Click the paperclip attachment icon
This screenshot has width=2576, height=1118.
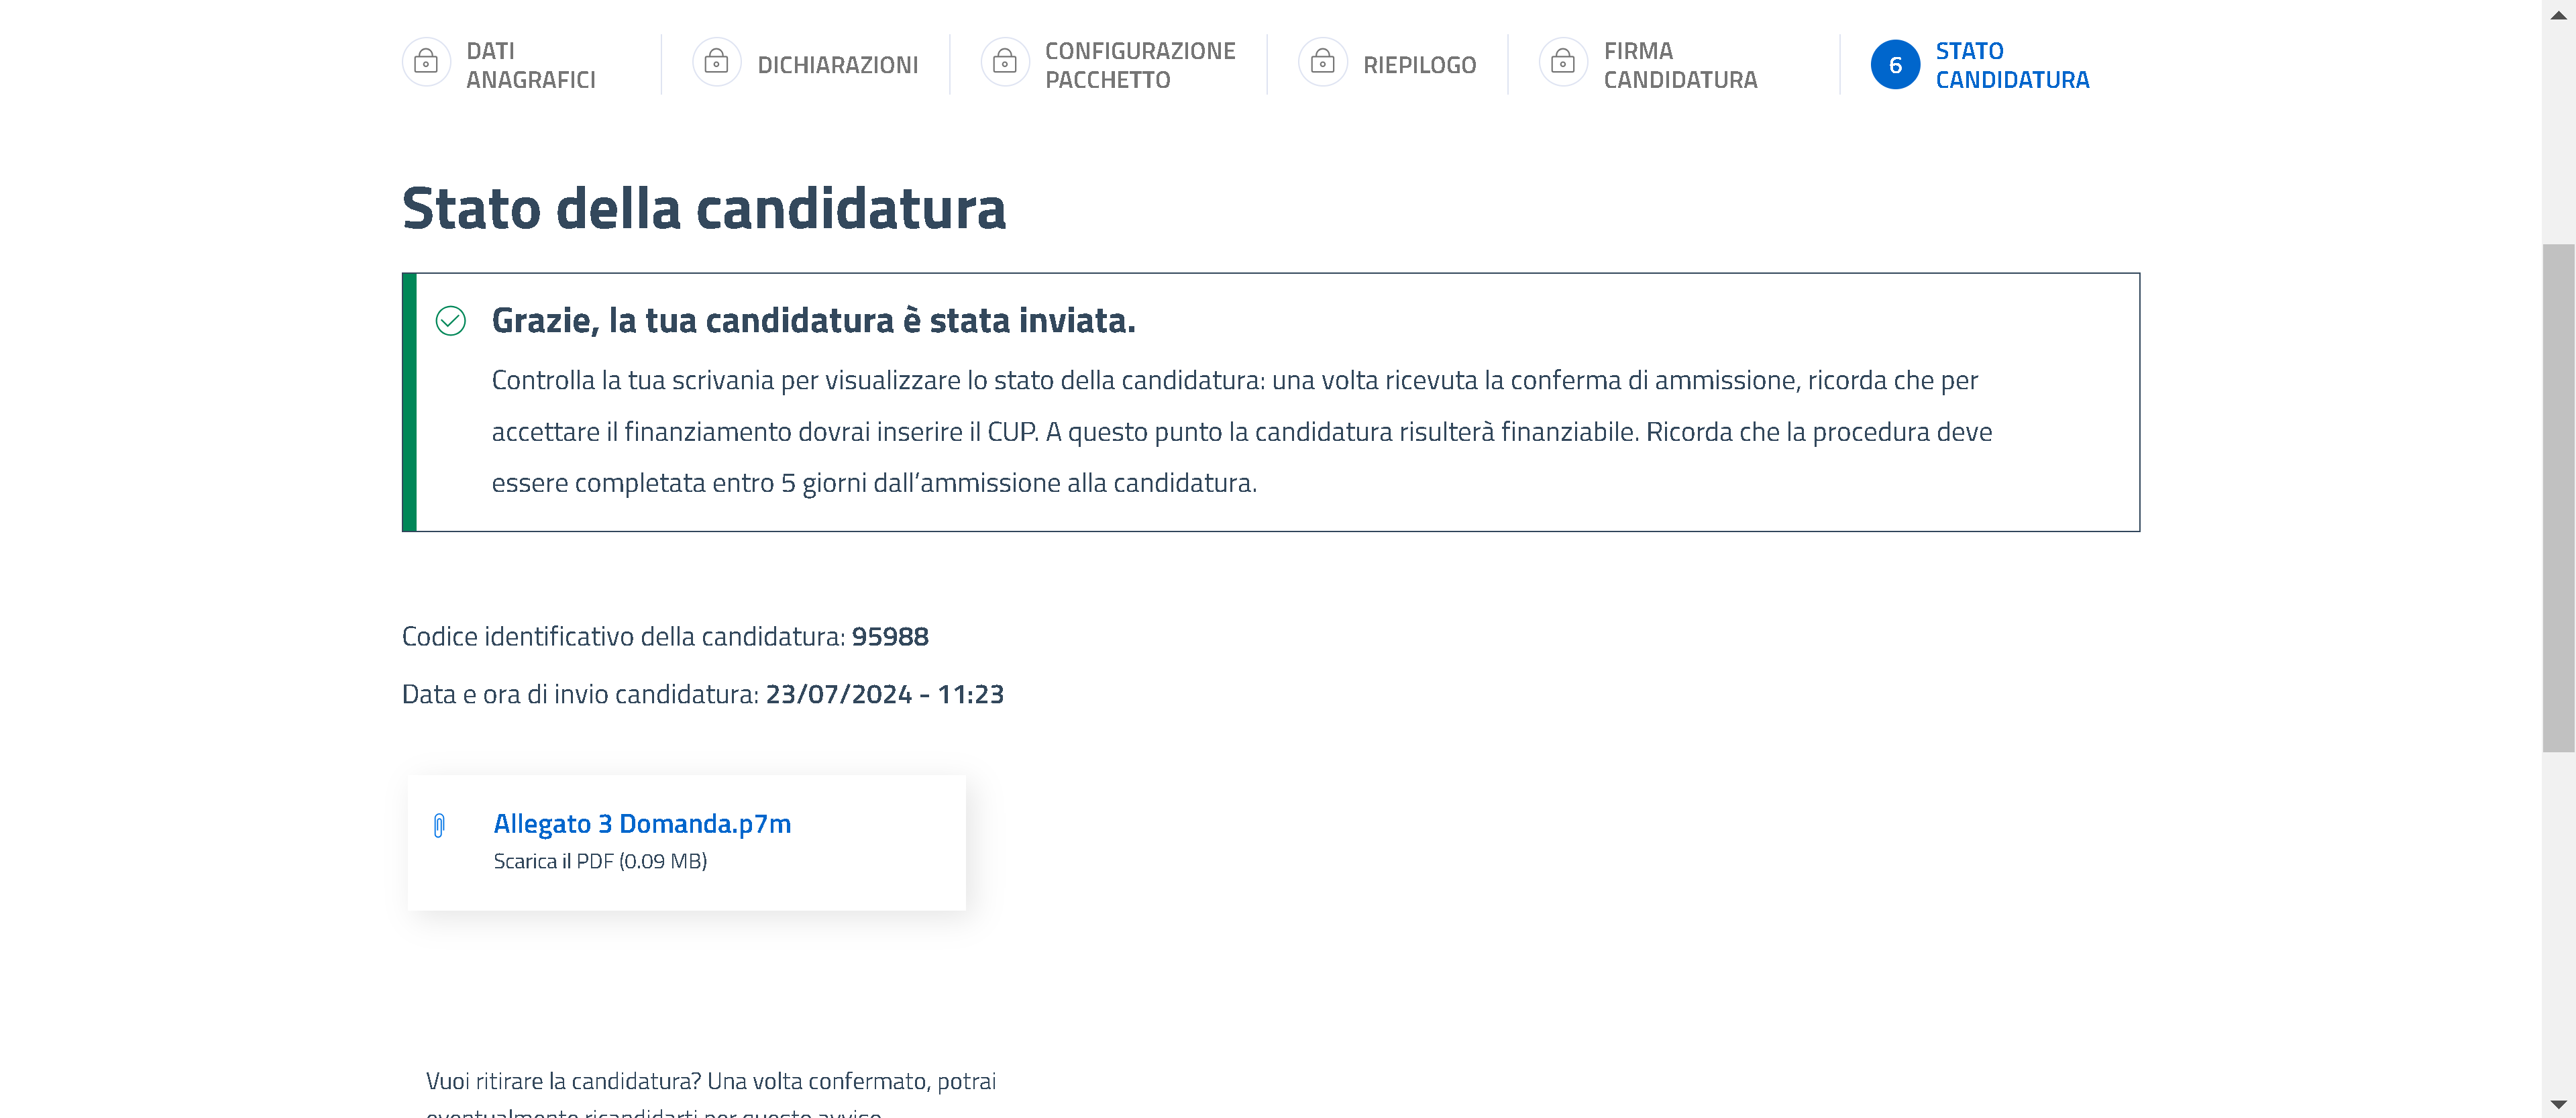tap(439, 826)
